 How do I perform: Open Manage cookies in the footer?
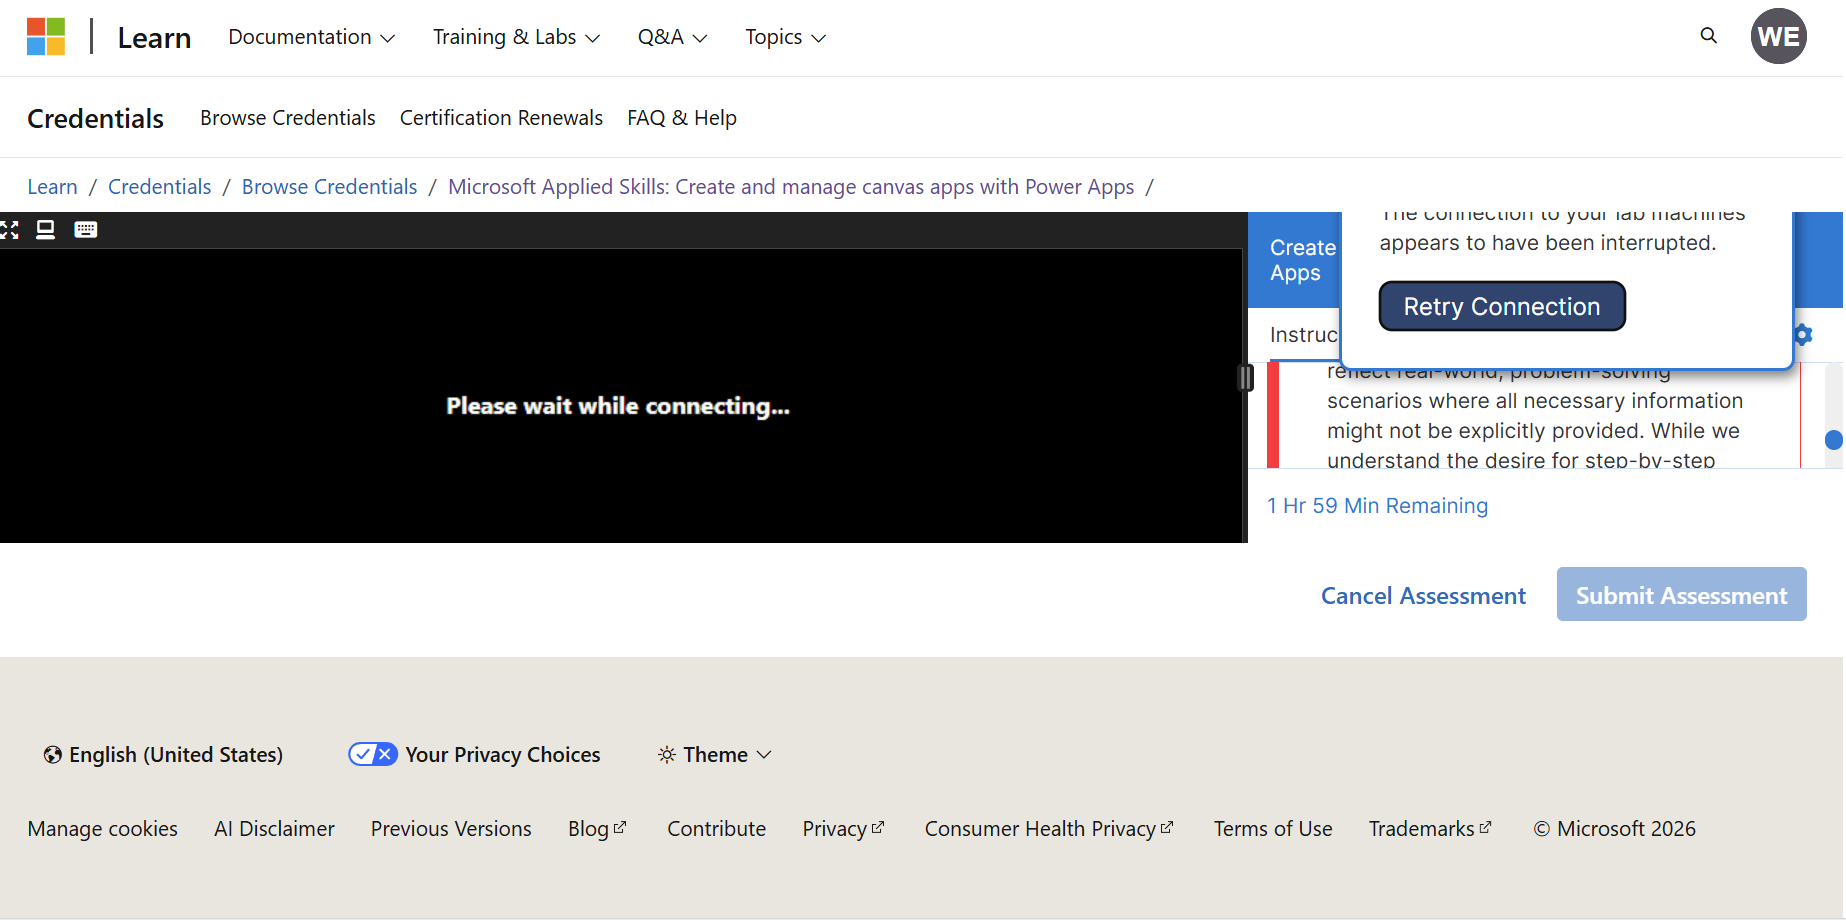point(103,829)
